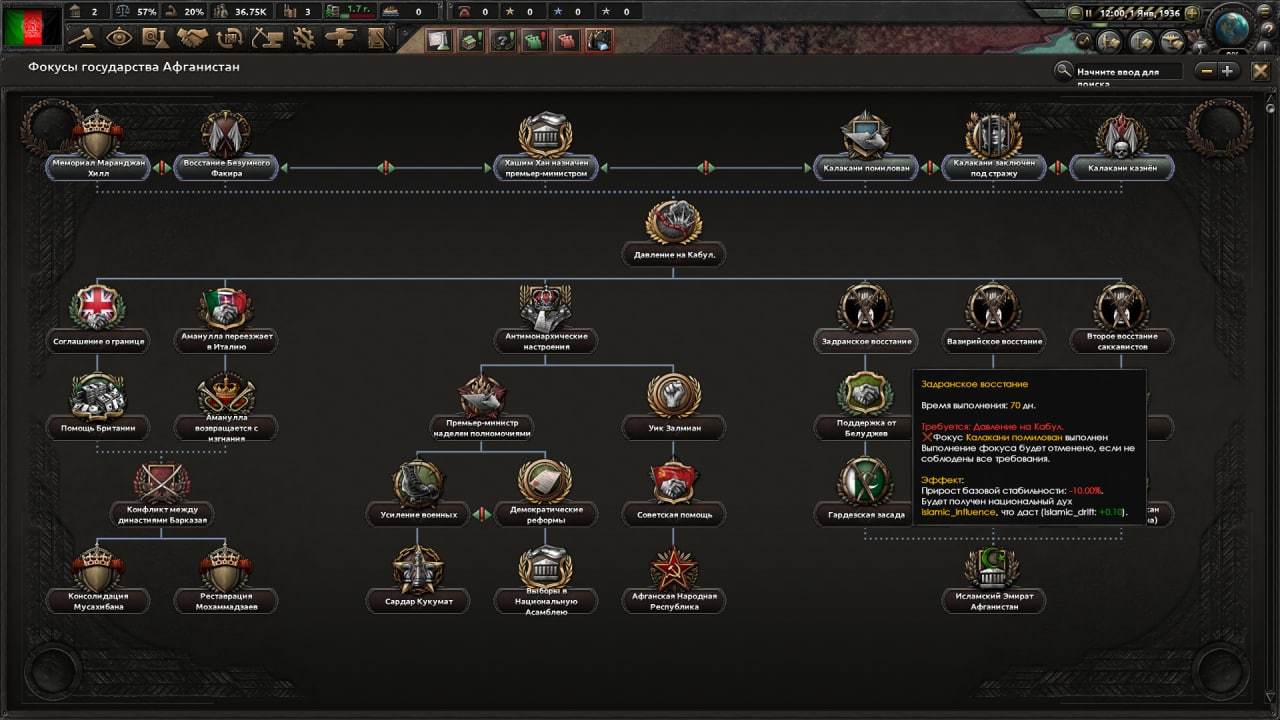Choose focus Консолидация Мусахибана
This screenshot has height=720, width=1280.
coord(98,601)
